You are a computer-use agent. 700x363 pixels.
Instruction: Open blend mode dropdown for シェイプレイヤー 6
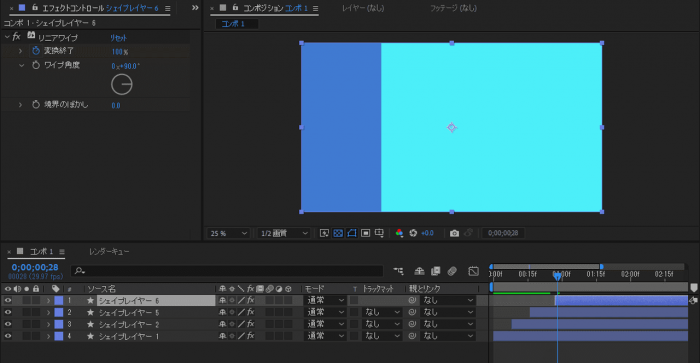coord(325,300)
